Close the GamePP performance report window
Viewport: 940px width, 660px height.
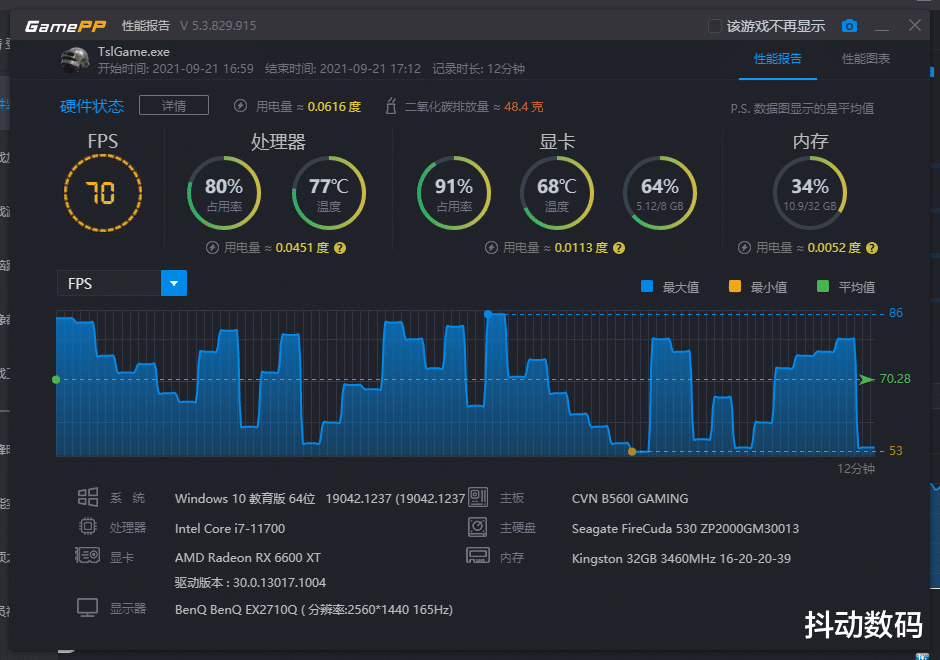[915, 25]
